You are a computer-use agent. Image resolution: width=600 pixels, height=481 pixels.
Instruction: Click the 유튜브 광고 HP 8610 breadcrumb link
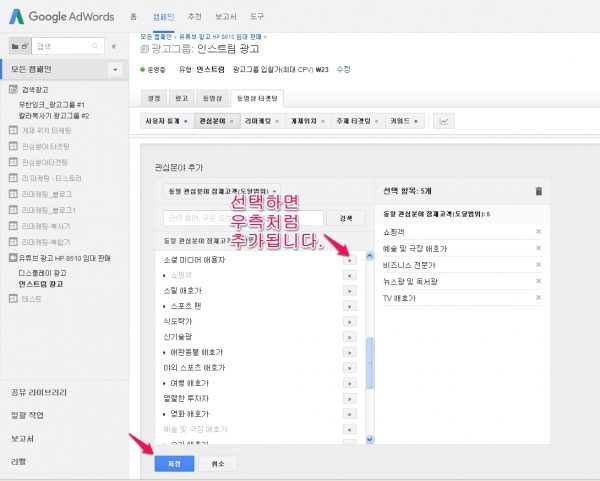coord(220,37)
